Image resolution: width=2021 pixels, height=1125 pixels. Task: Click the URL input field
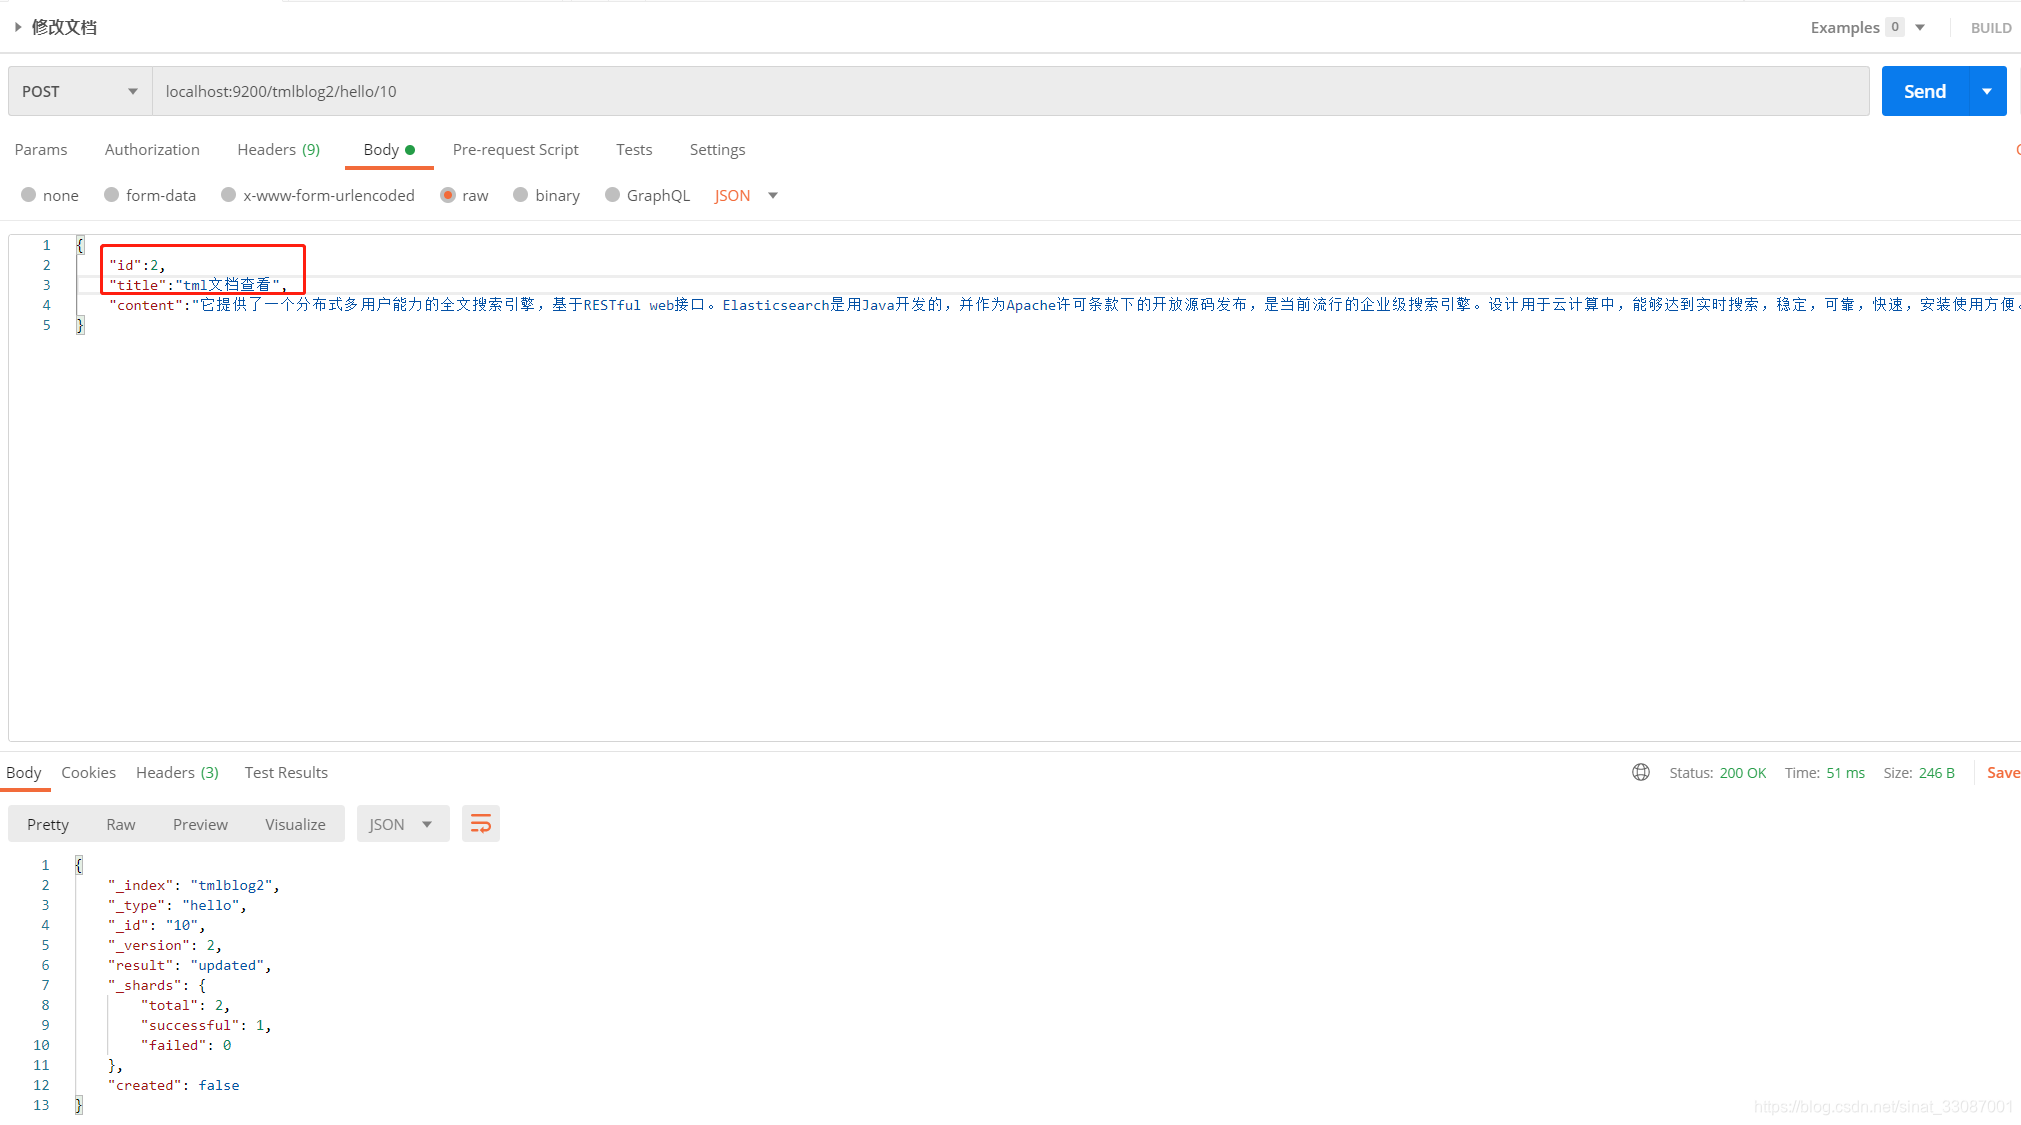1008,90
